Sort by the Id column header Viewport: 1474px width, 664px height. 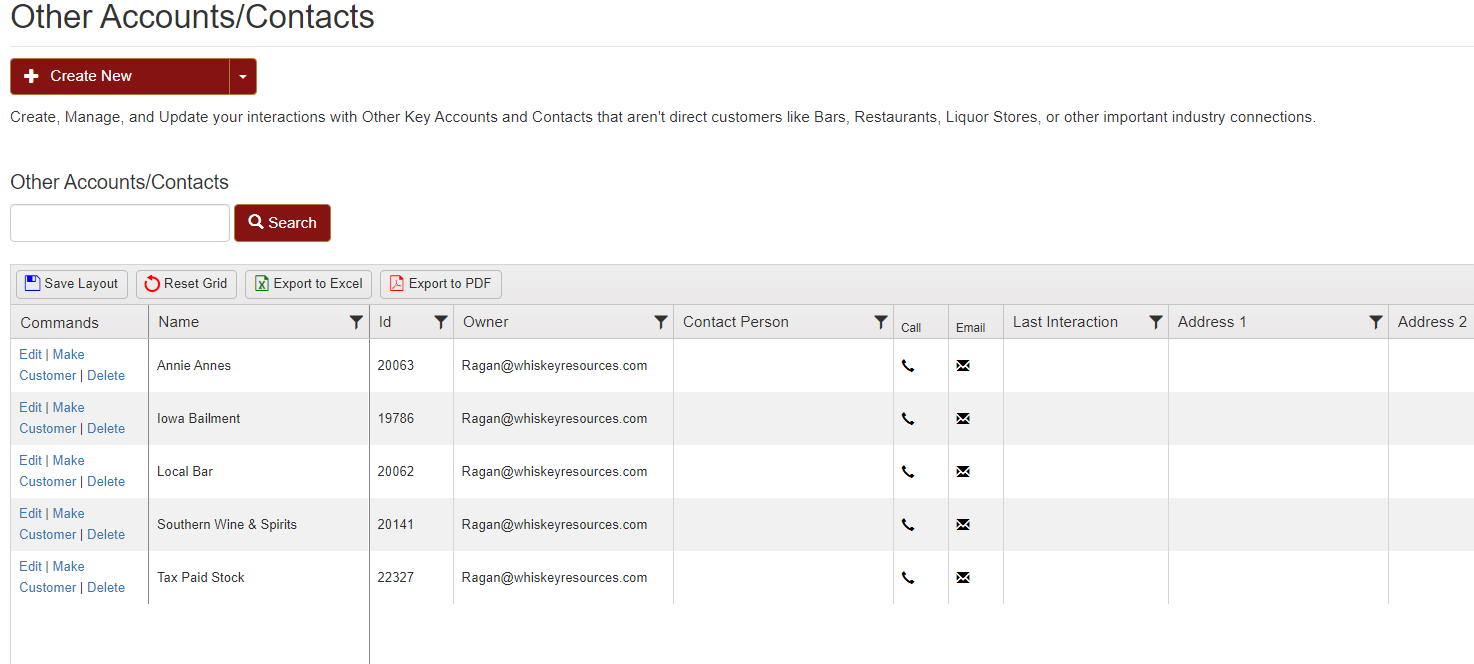[x=385, y=322]
